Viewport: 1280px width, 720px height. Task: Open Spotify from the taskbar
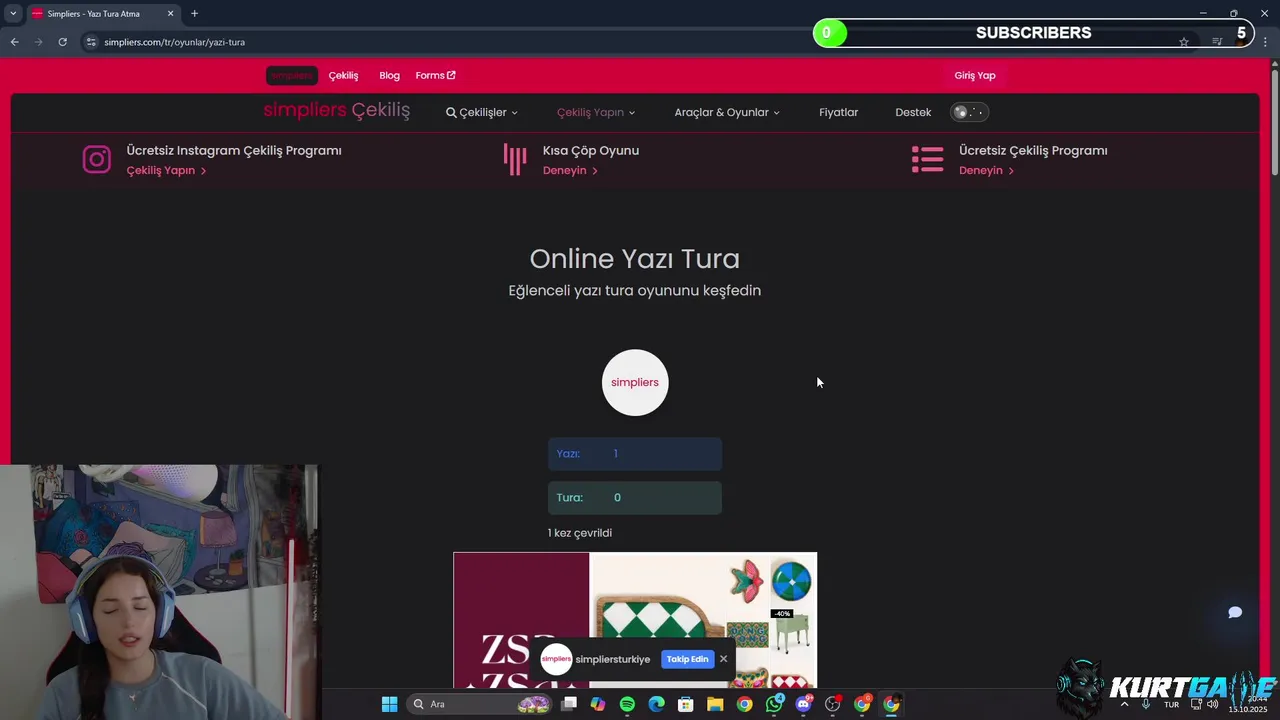click(627, 704)
